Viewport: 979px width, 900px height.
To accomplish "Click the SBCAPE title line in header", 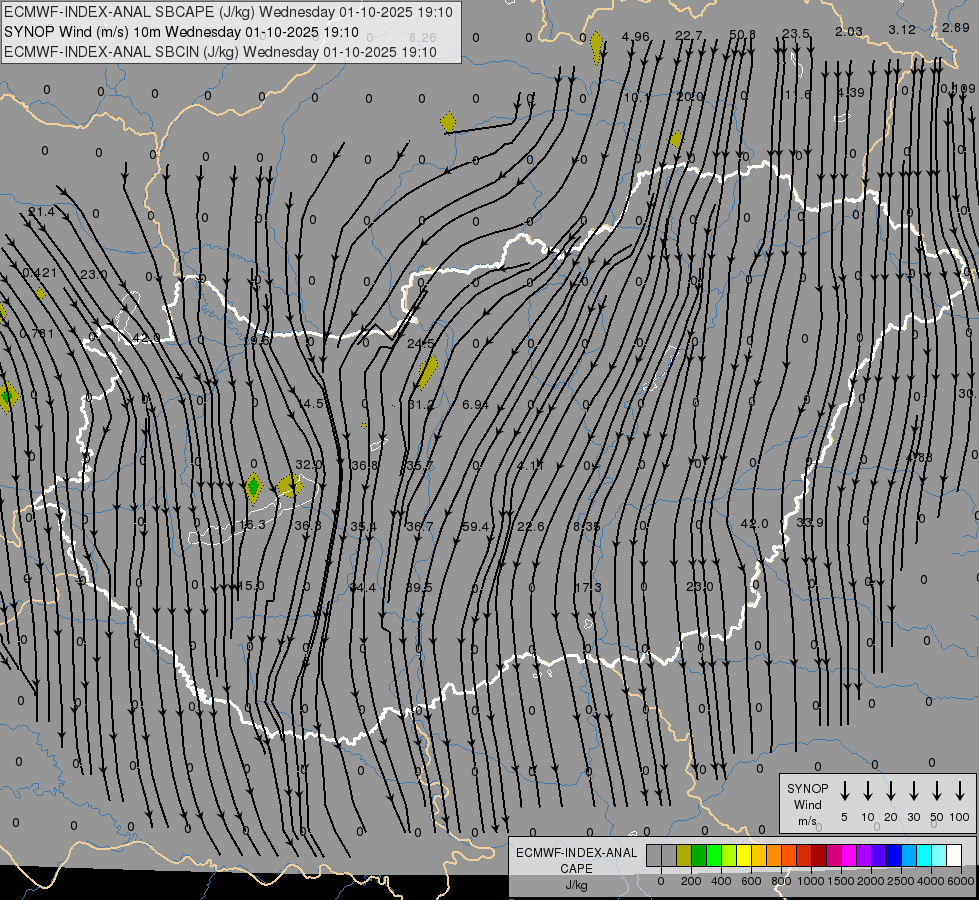I will pyautogui.click(x=228, y=12).
